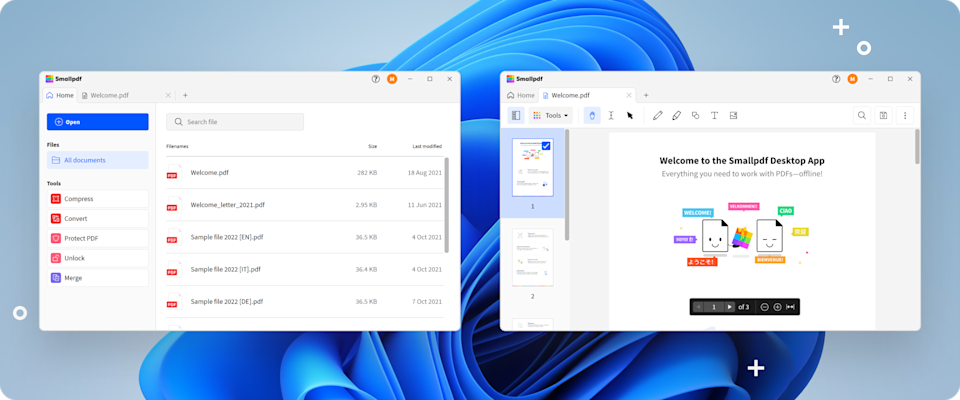Select Sample file 2022 [IT].pdf row
Screen dimensions: 960x400
pos(304,269)
